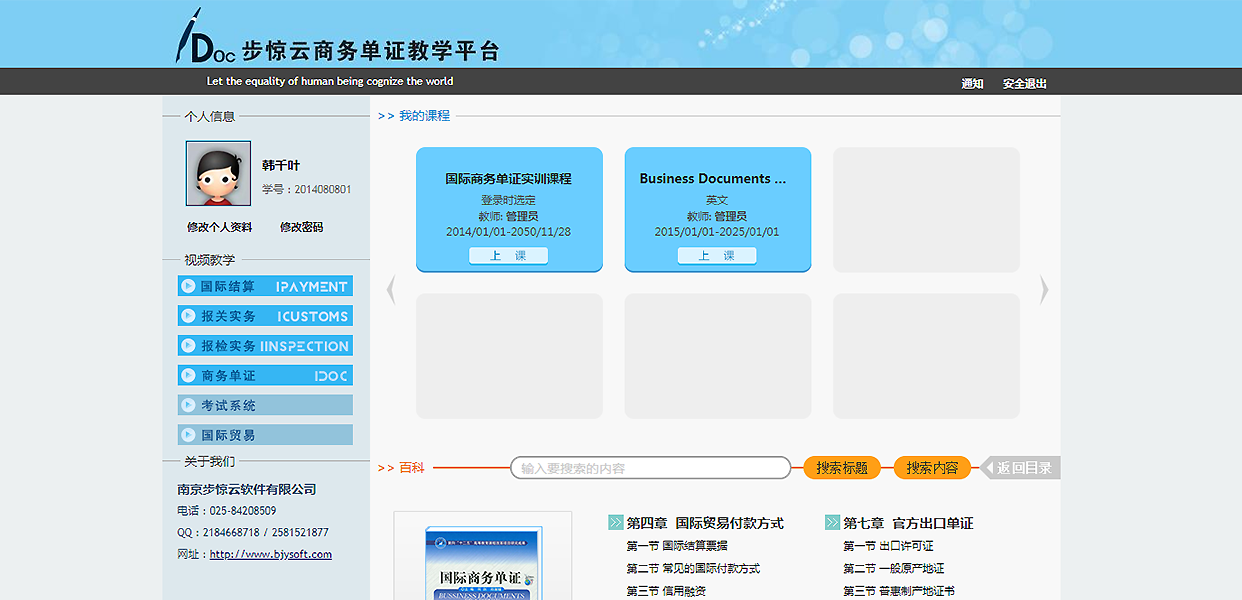The width and height of the screenshot is (1242, 600).
Task: Click the encyclopedia search input field
Action: [650, 468]
